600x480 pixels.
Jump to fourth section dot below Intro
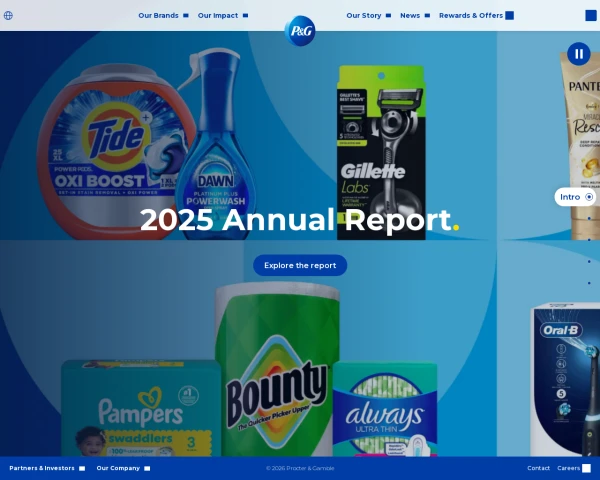click(x=589, y=261)
